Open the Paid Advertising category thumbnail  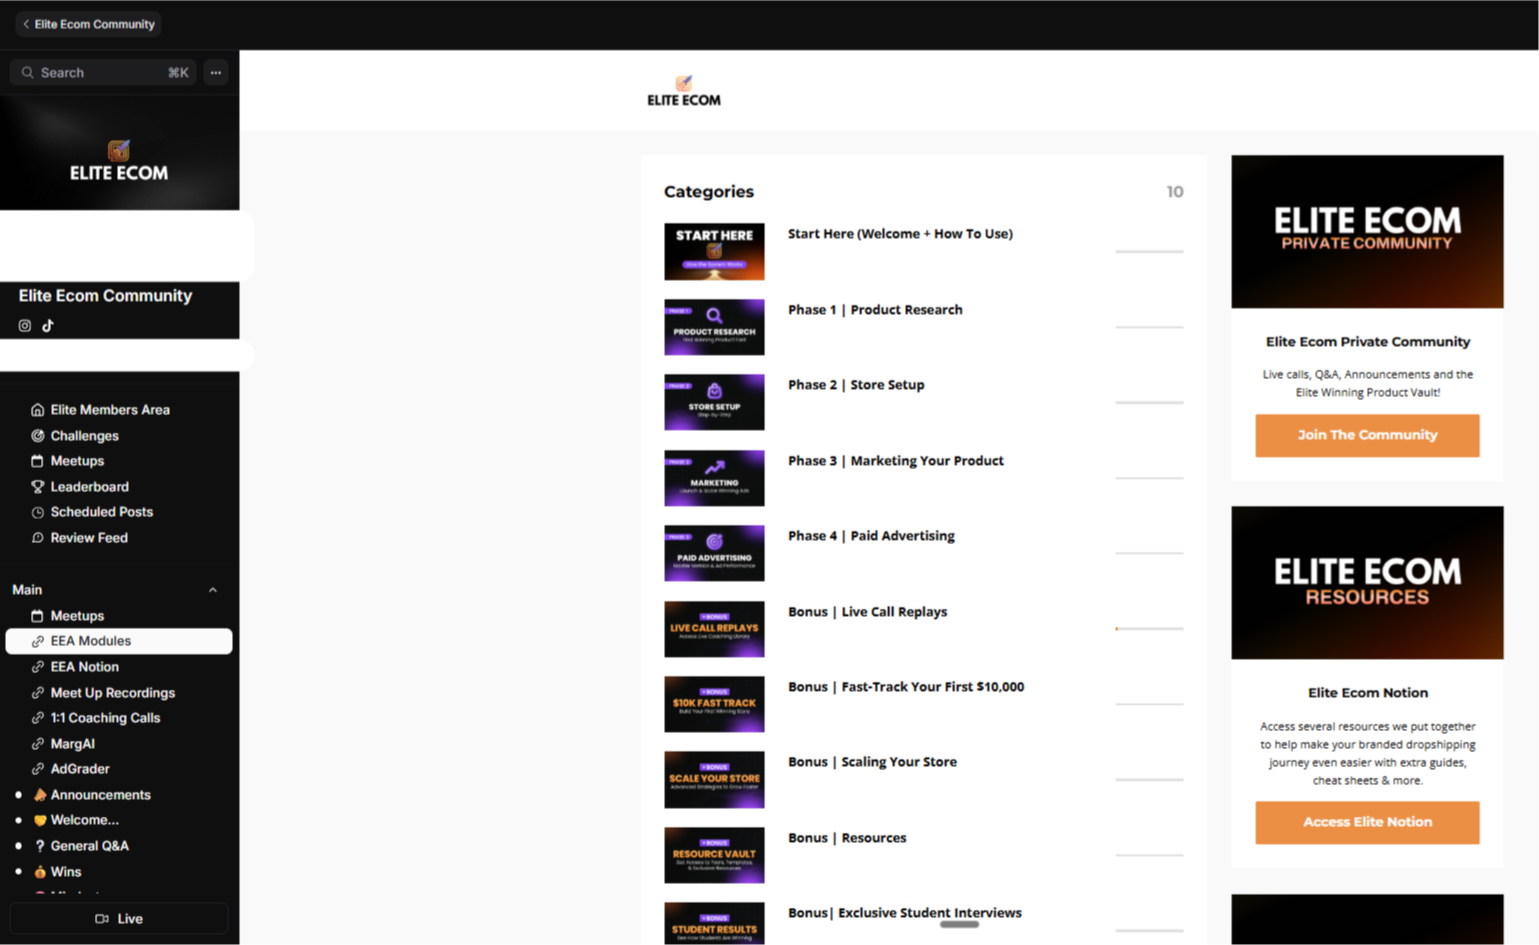[714, 553]
